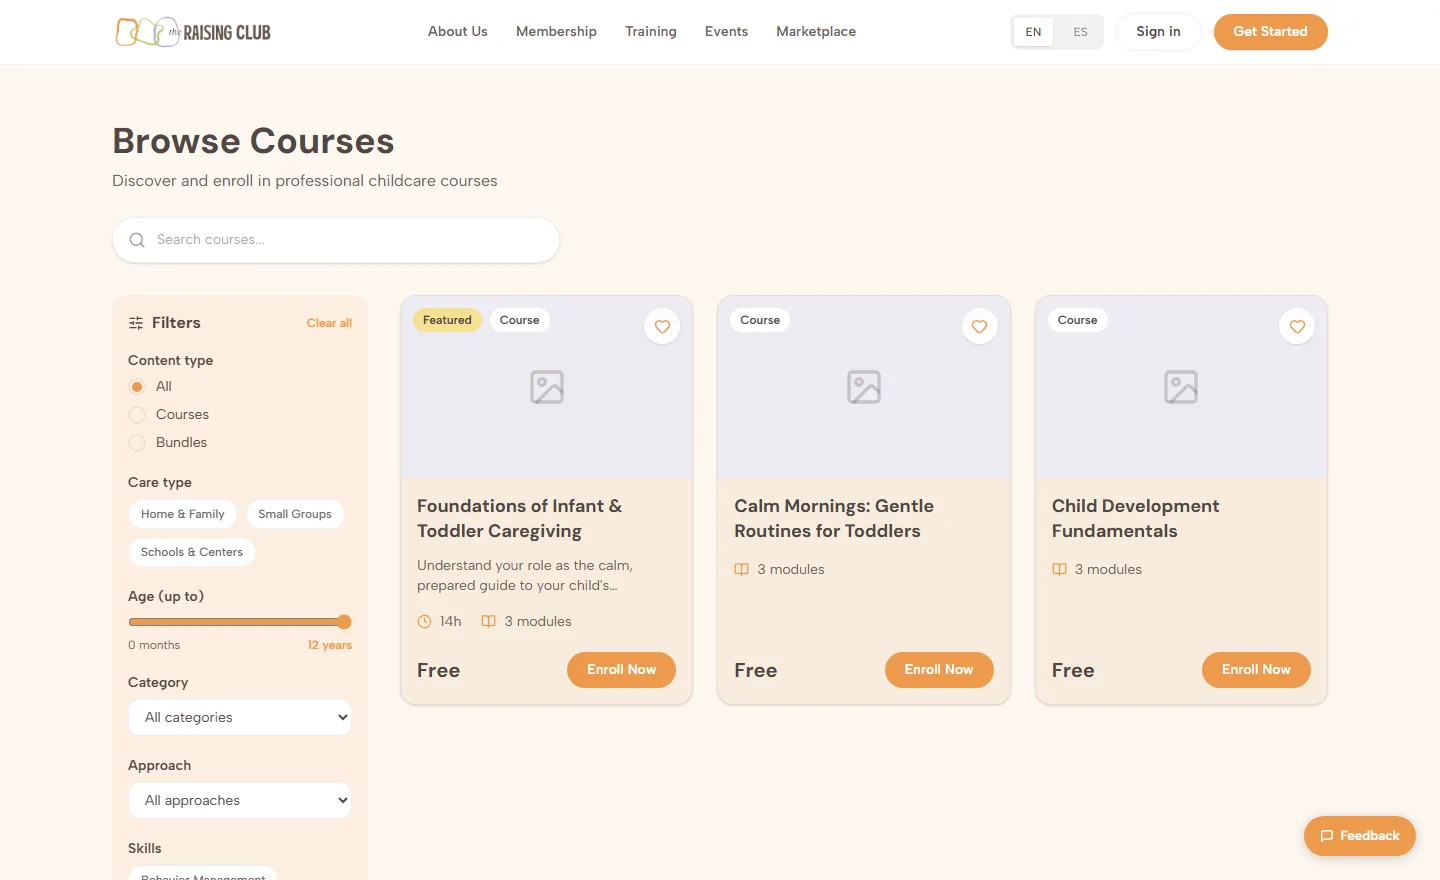This screenshot has width=1440, height=880.
Task: Favorite the Calm Mornings course with heart icon
Action: pyautogui.click(x=979, y=326)
